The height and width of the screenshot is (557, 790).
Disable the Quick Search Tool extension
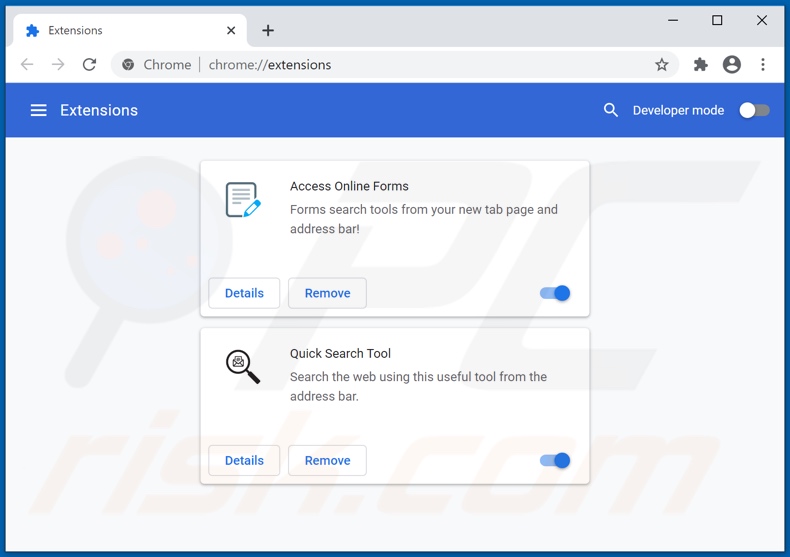pos(555,460)
